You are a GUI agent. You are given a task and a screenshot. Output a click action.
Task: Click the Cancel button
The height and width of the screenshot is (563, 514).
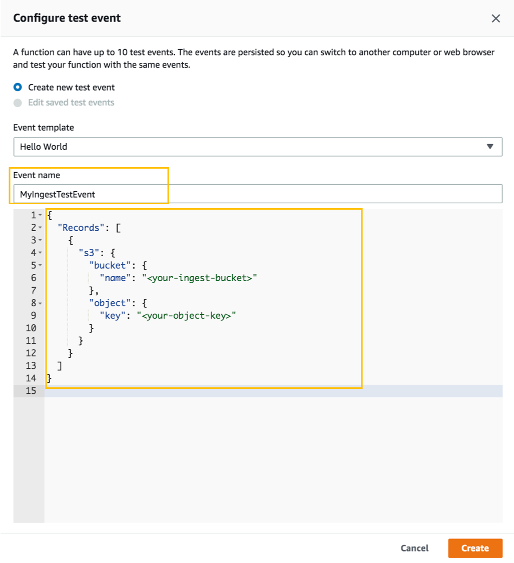pos(415,548)
